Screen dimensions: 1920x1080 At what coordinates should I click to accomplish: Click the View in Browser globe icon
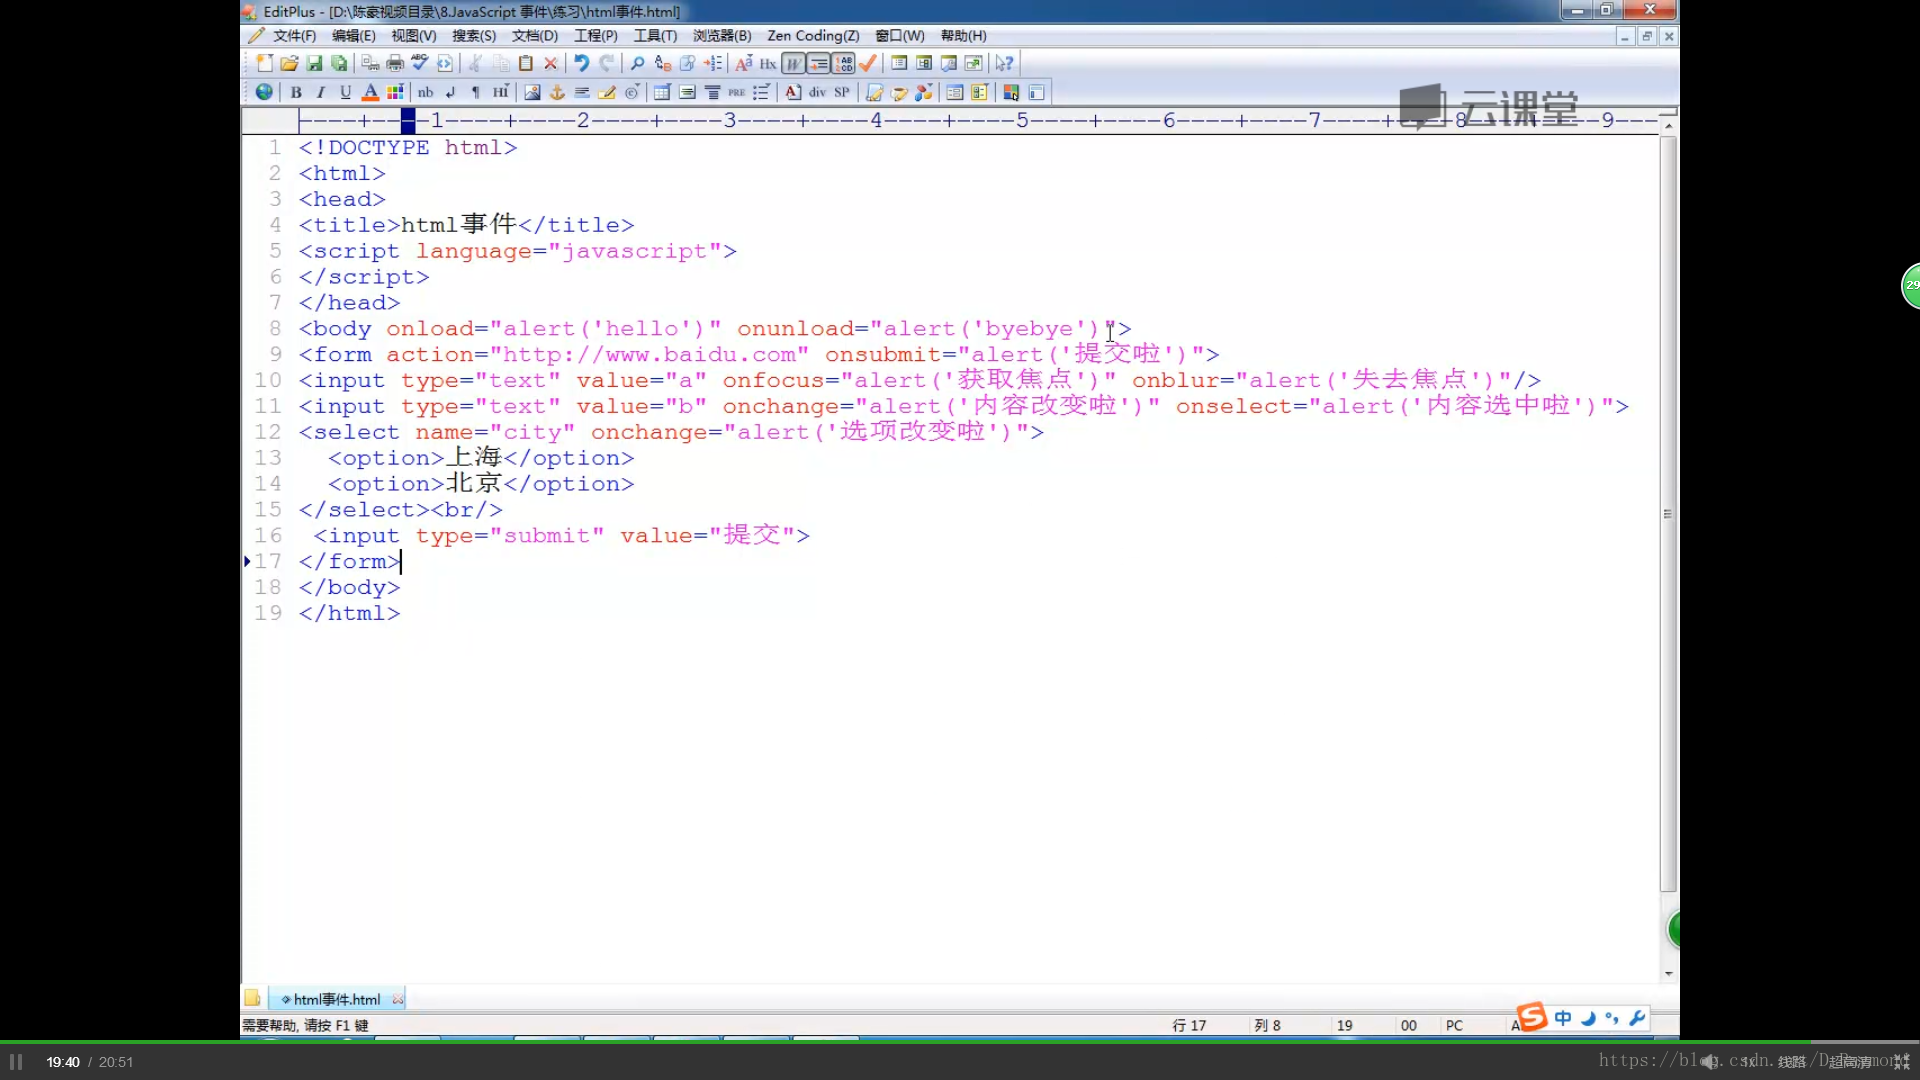(264, 92)
